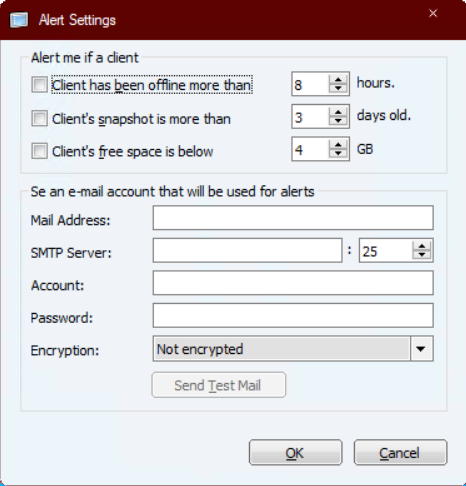Increase the offline hours spinner value
466x486 pixels.
click(x=338, y=79)
